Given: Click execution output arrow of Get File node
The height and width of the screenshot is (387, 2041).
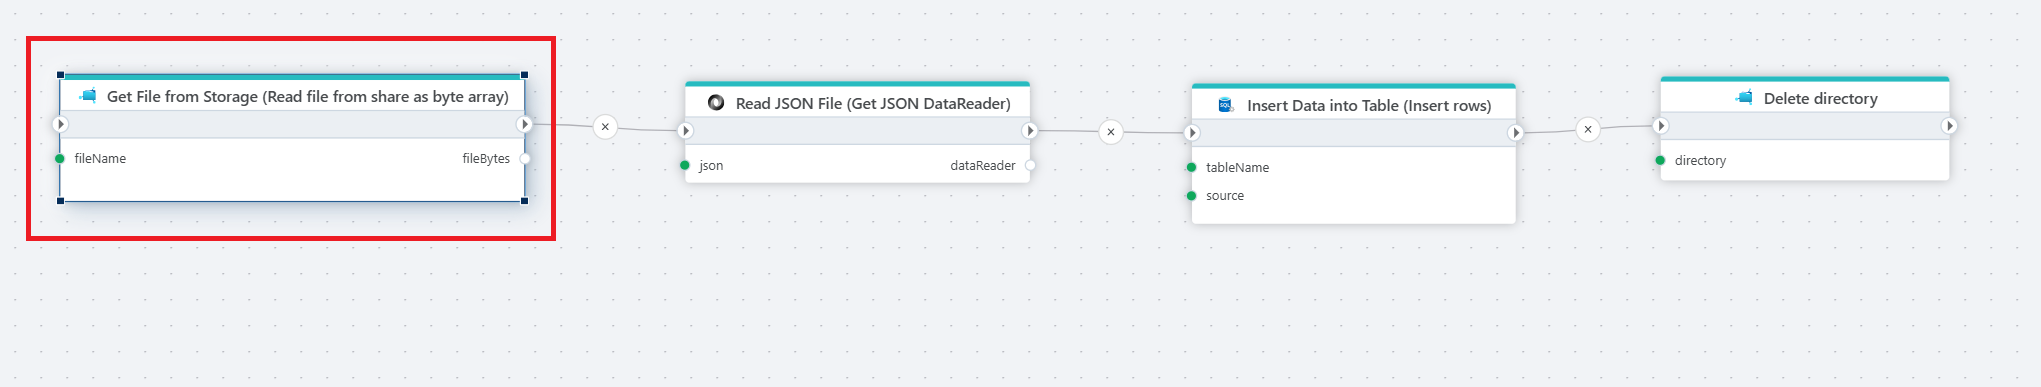Looking at the screenshot, I should [x=525, y=124].
